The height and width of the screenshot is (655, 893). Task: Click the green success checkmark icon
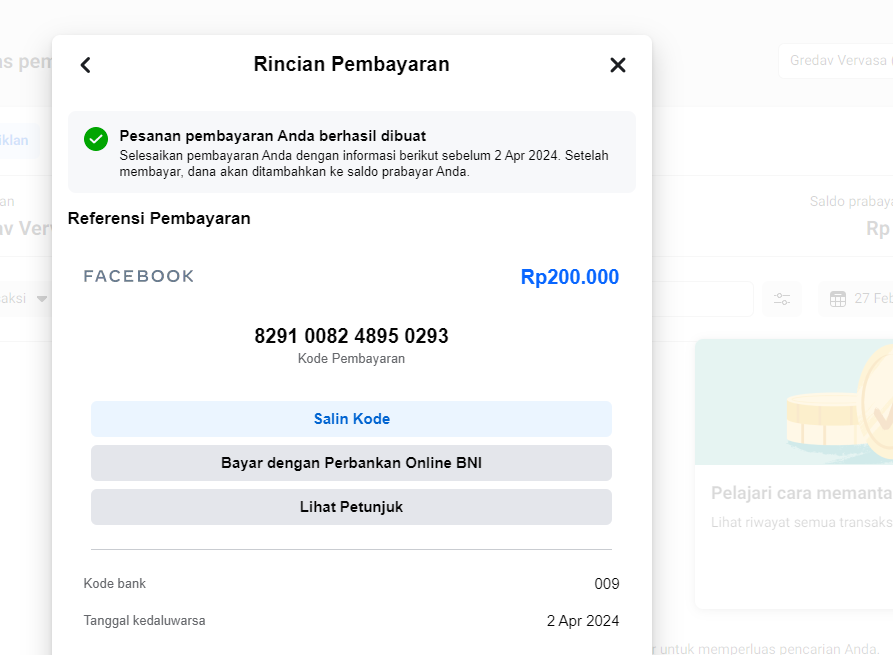click(96, 139)
